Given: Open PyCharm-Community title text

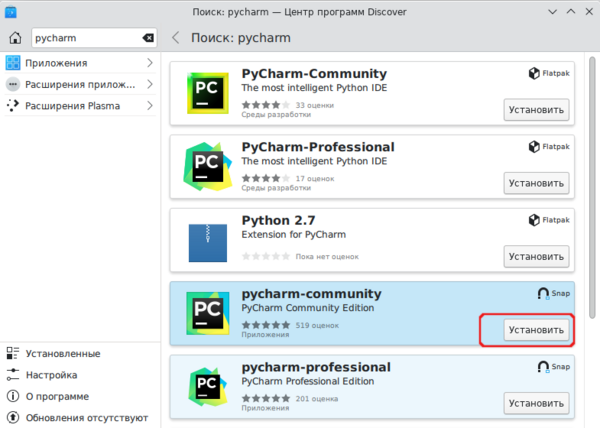Looking at the screenshot, I should coord(314,73).
